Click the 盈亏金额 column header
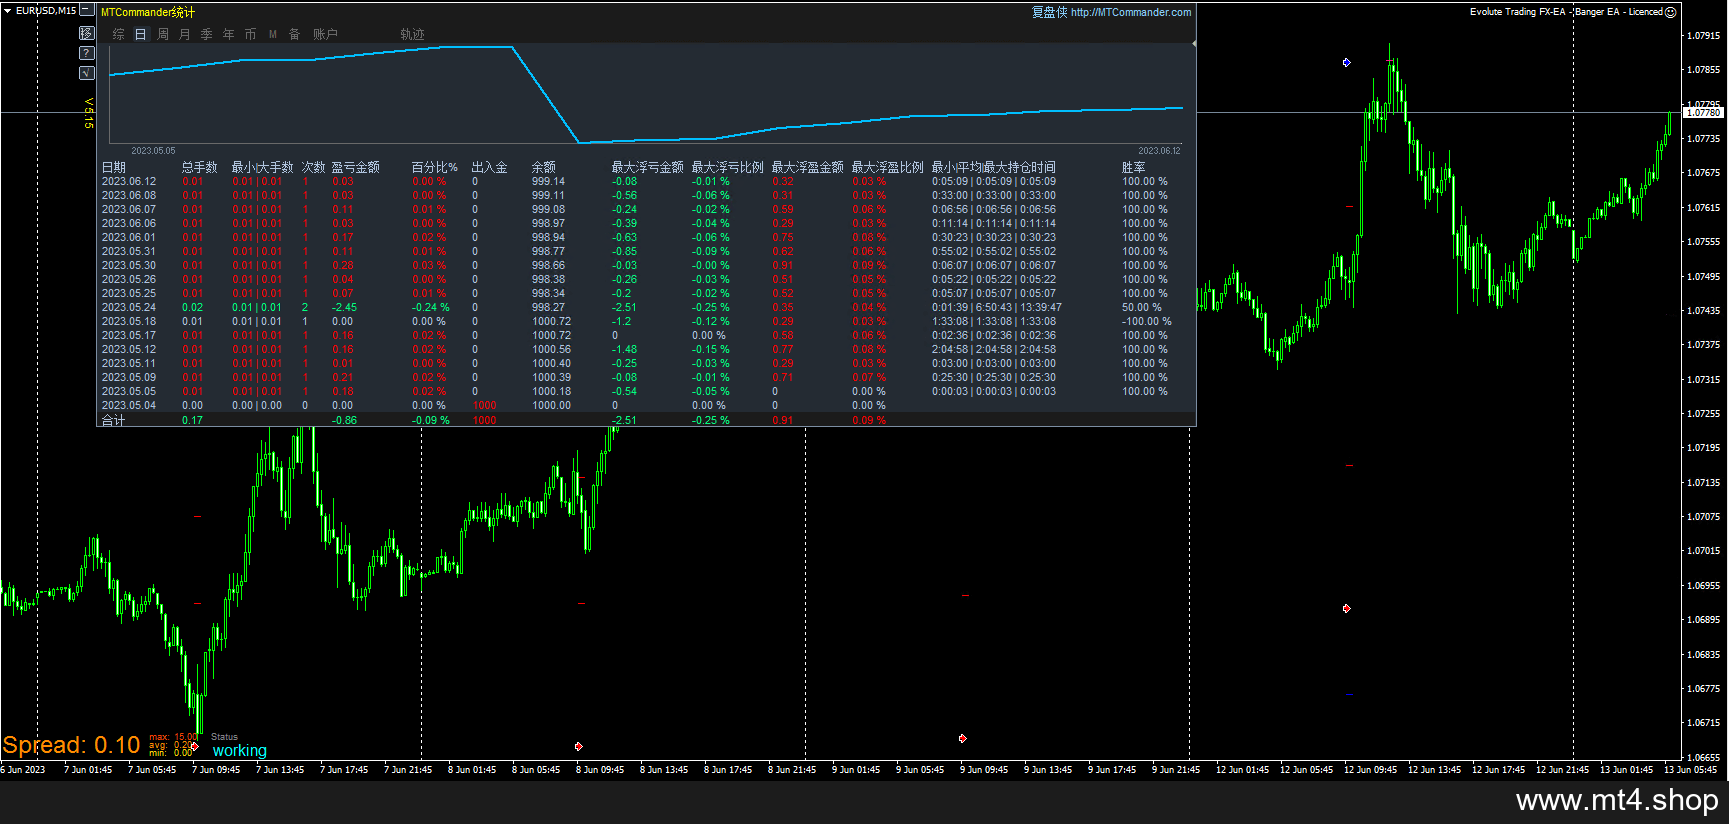 pyautogui.click(x=356, y=167)
